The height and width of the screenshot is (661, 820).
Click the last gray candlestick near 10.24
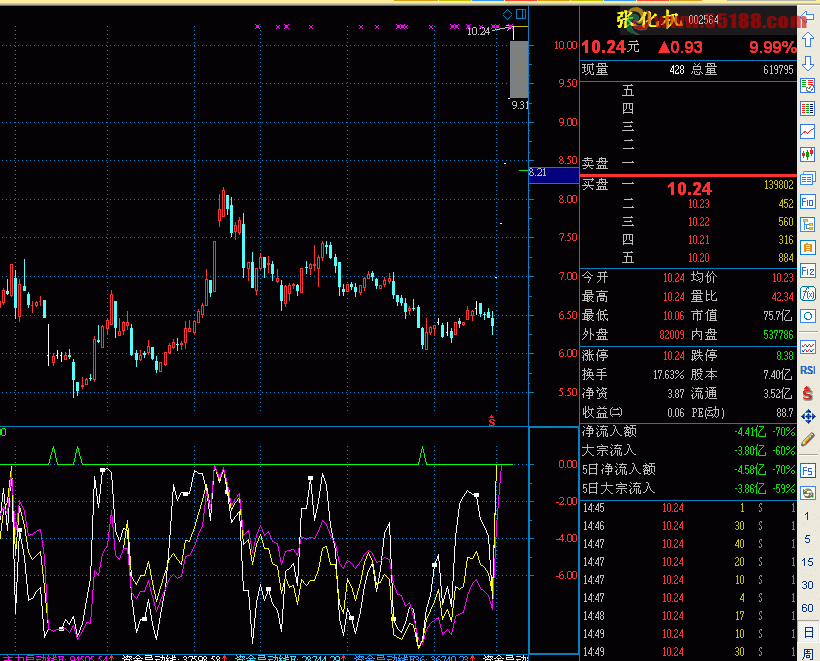pyautogui.click(x=519, y=69)
